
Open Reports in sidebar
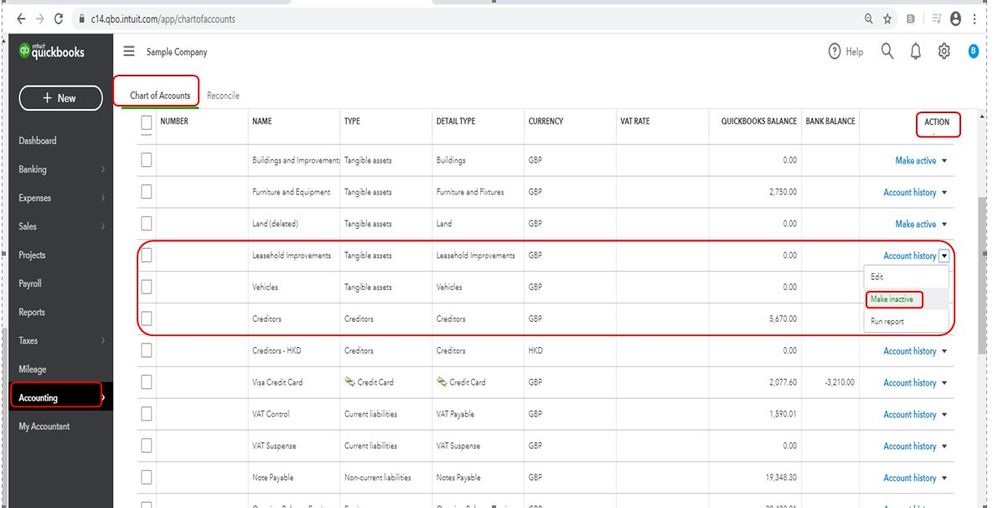(x=32, y=313)
